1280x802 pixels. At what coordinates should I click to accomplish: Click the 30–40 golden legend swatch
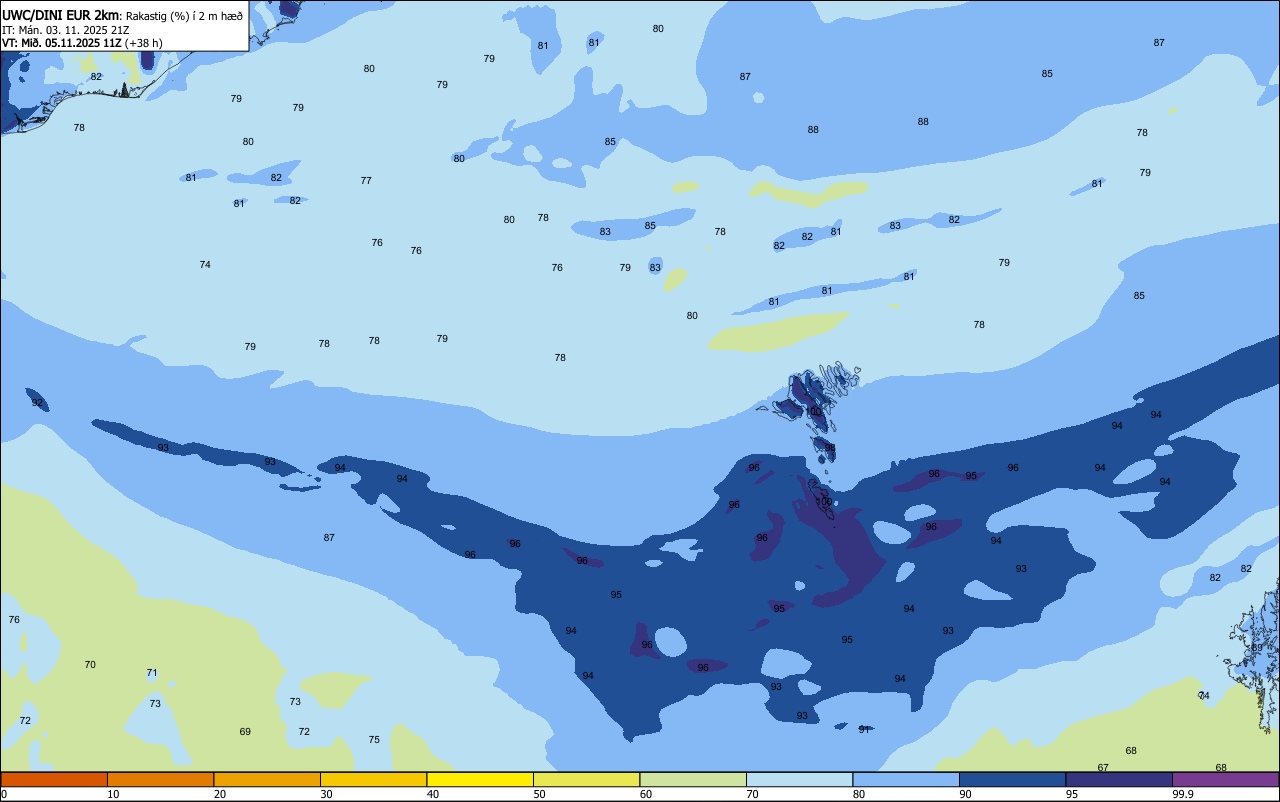(373, 779)
